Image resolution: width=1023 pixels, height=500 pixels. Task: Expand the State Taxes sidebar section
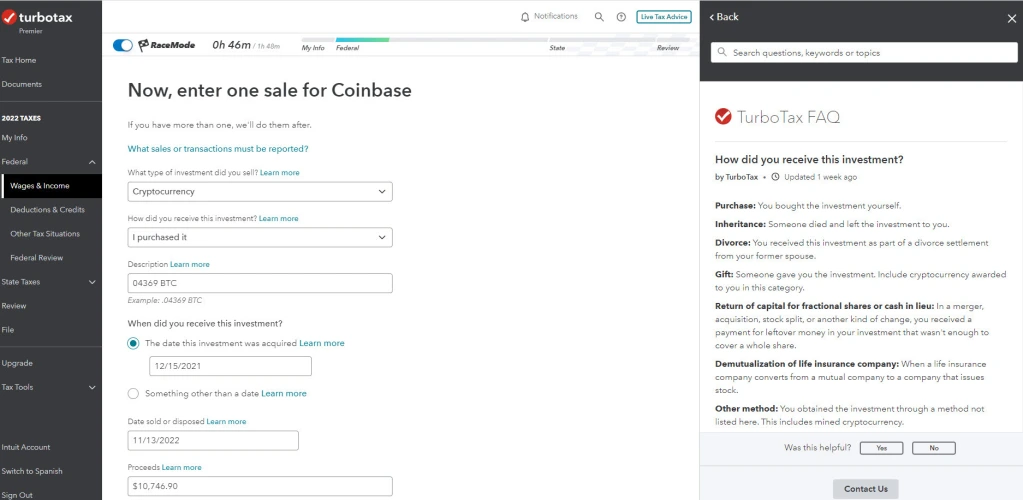click(92, 282)
